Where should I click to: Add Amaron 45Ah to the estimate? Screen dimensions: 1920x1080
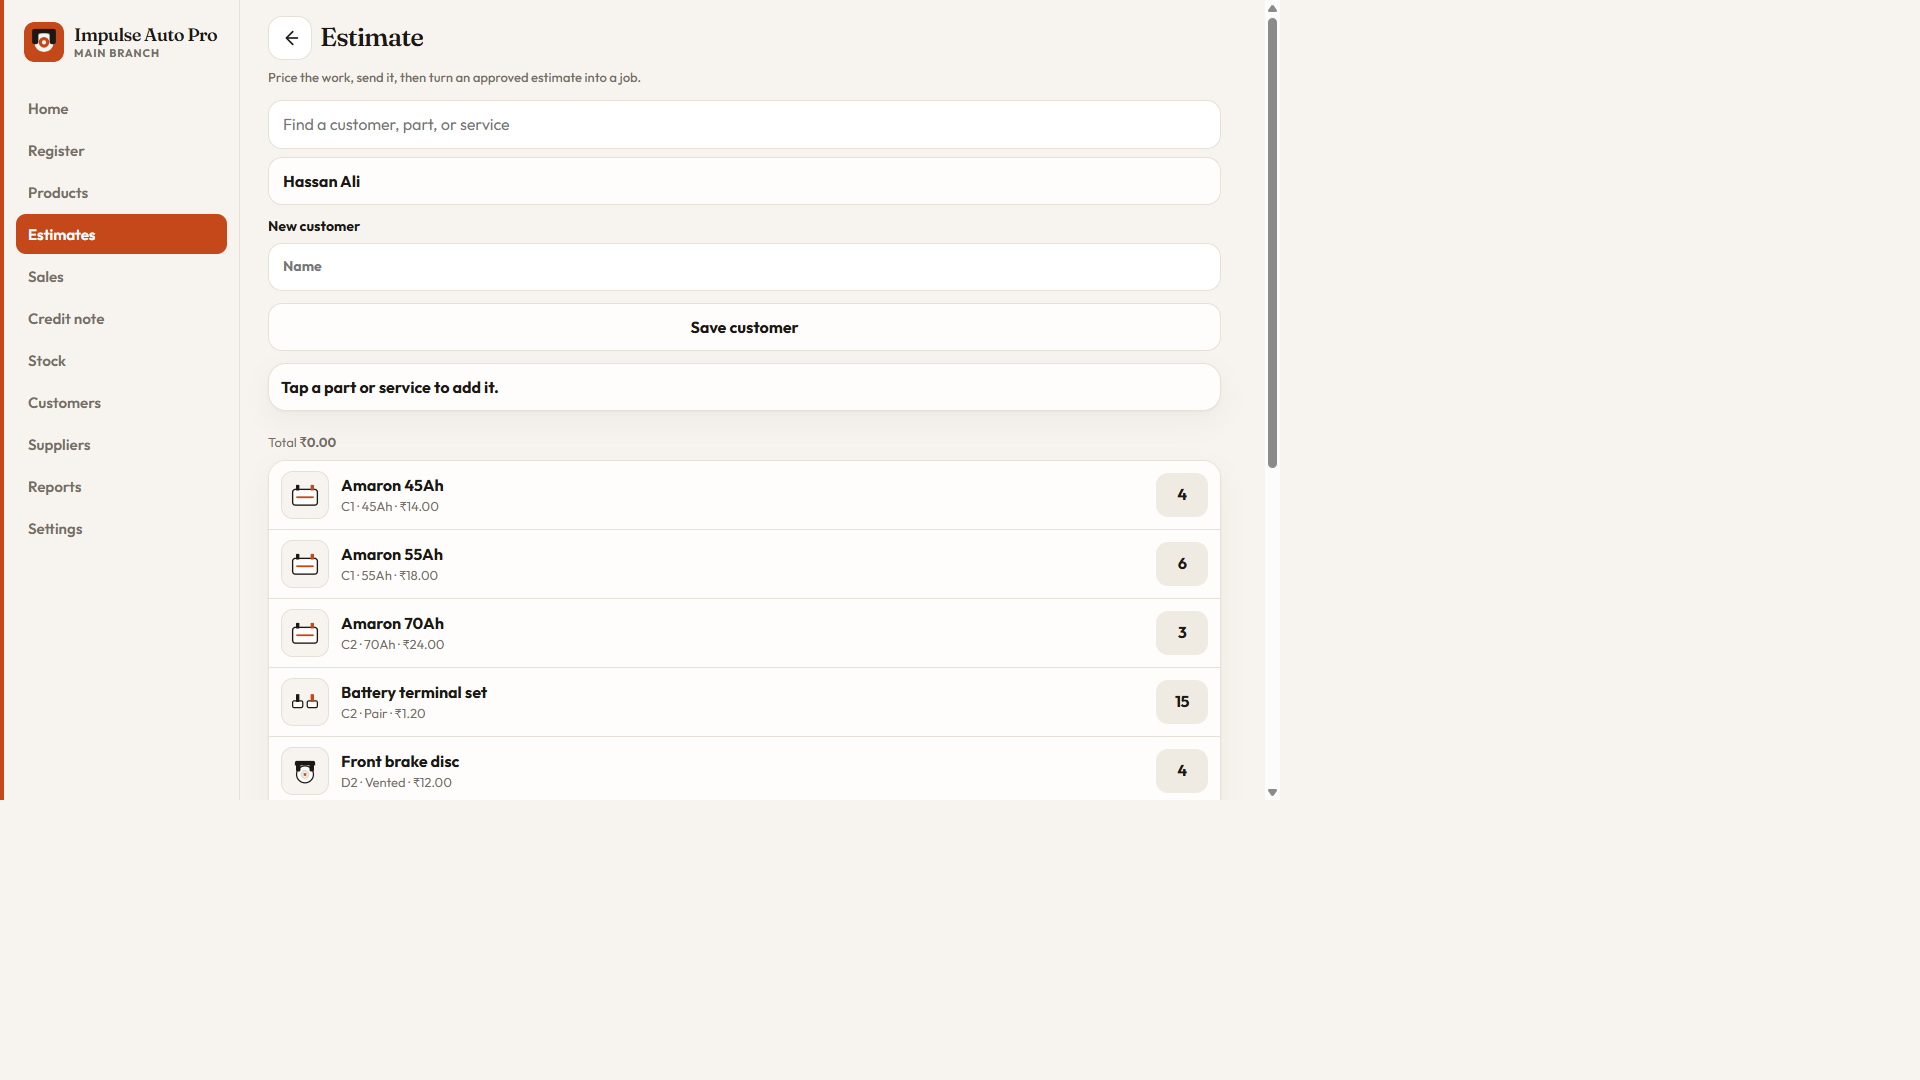tap(744, 495)
